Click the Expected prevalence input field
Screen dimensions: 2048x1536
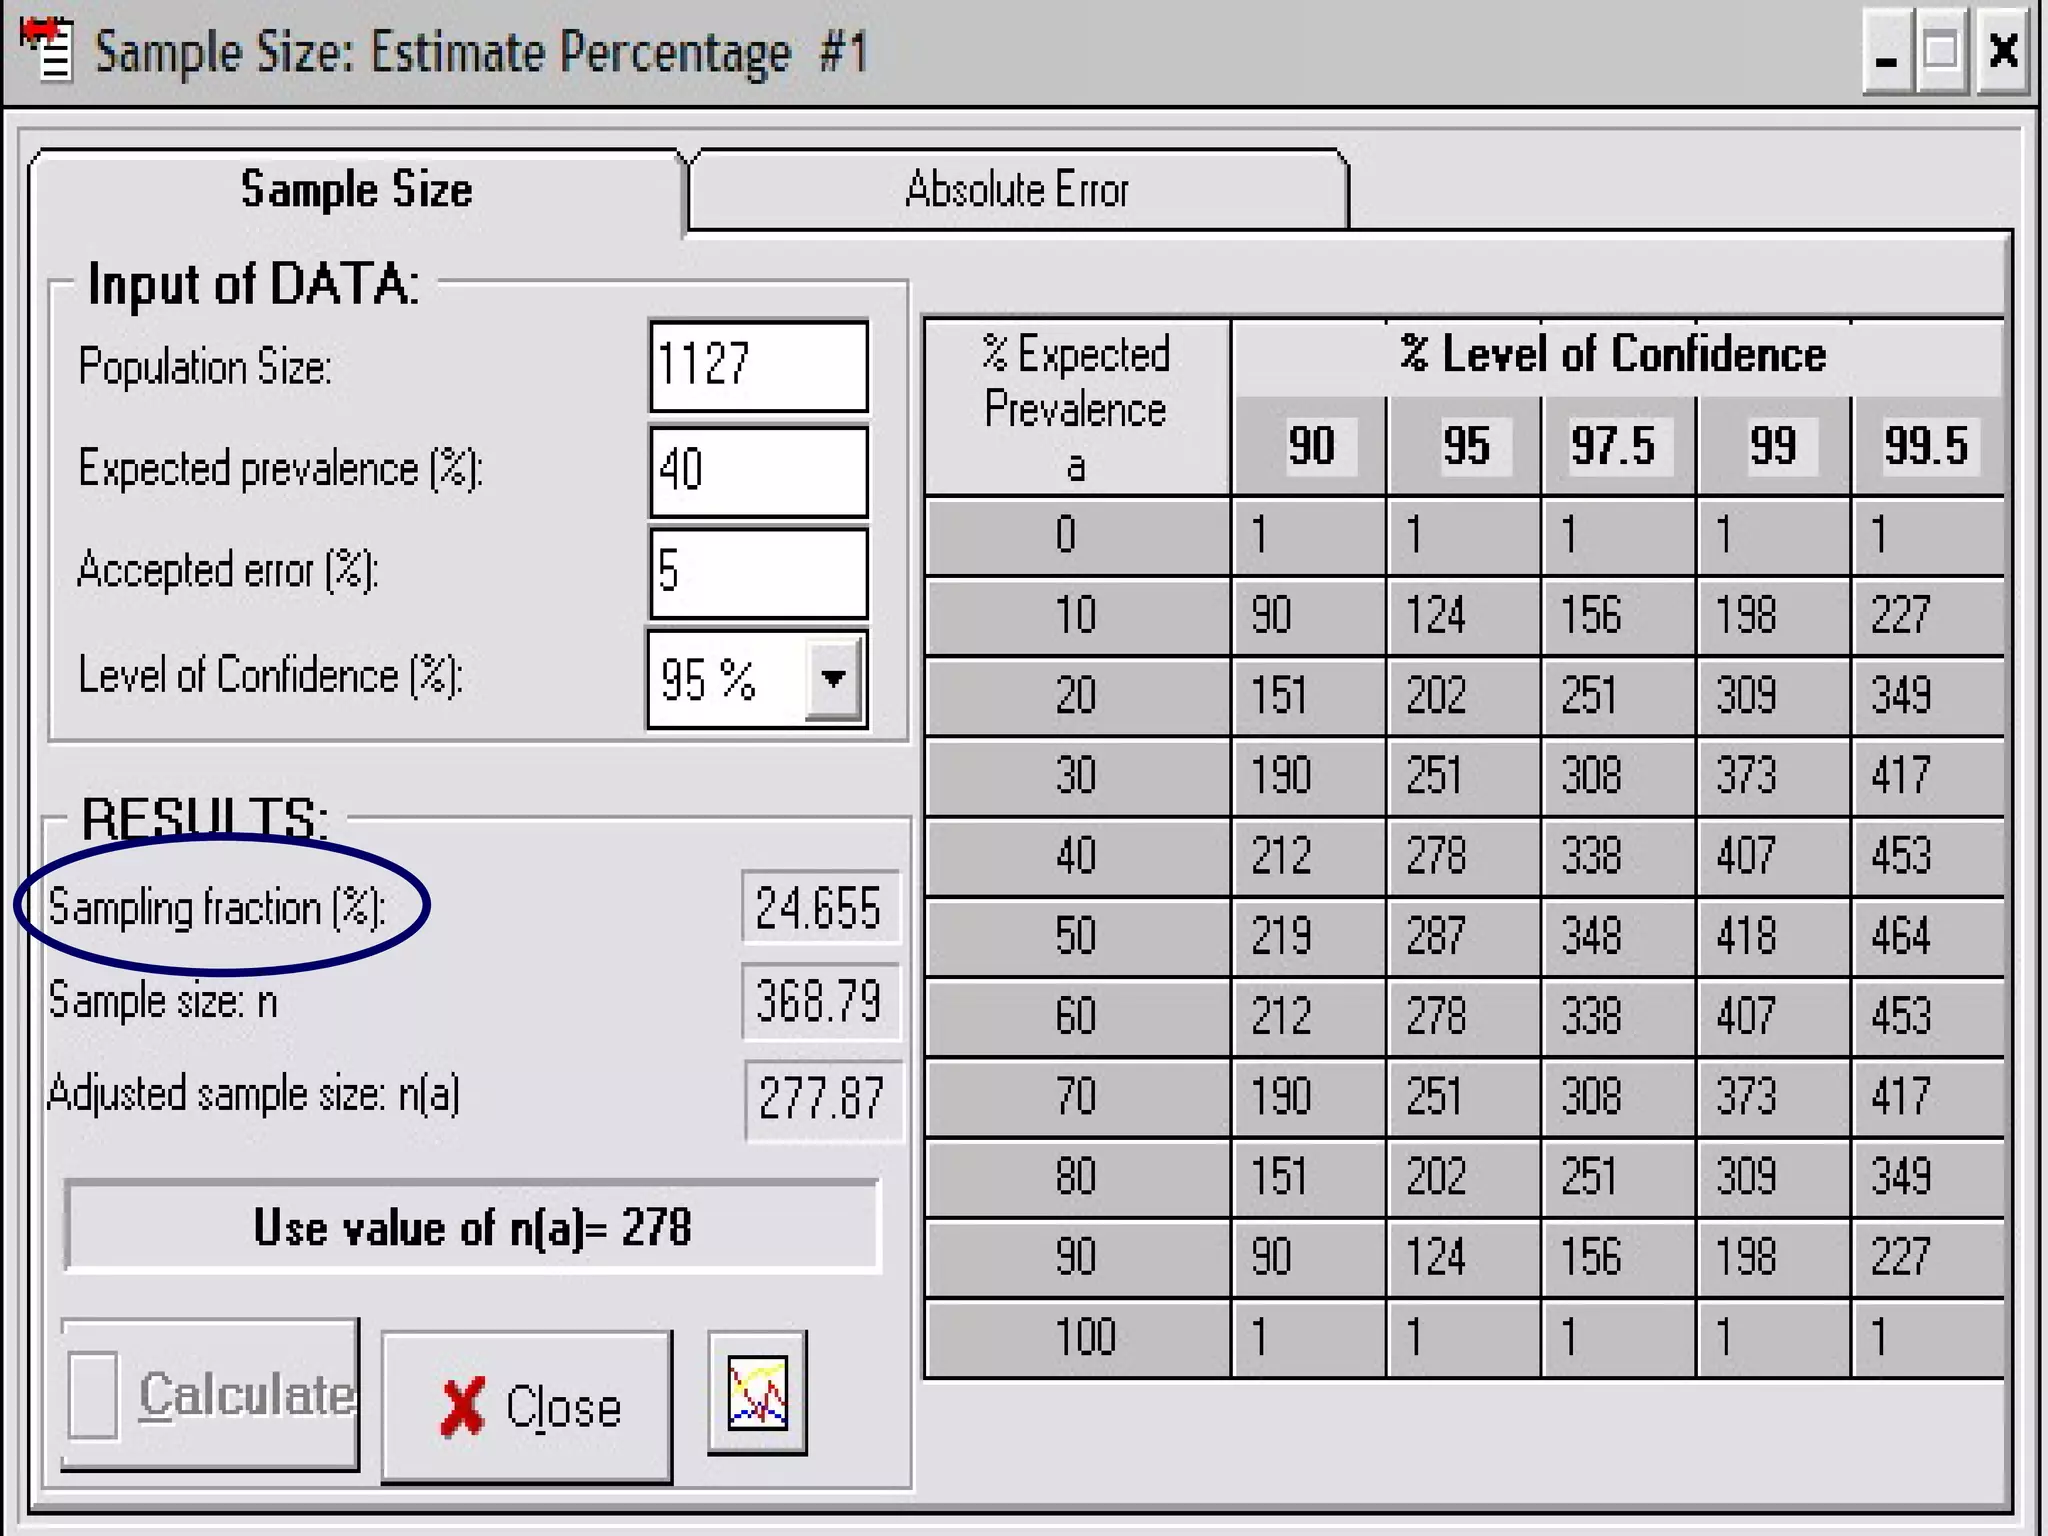(758, 471)
